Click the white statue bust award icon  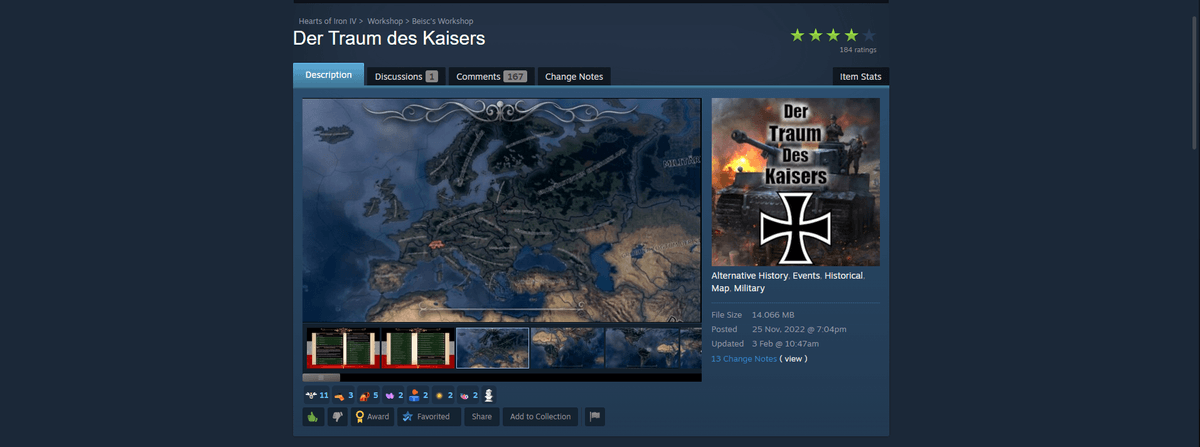point(489,395)
